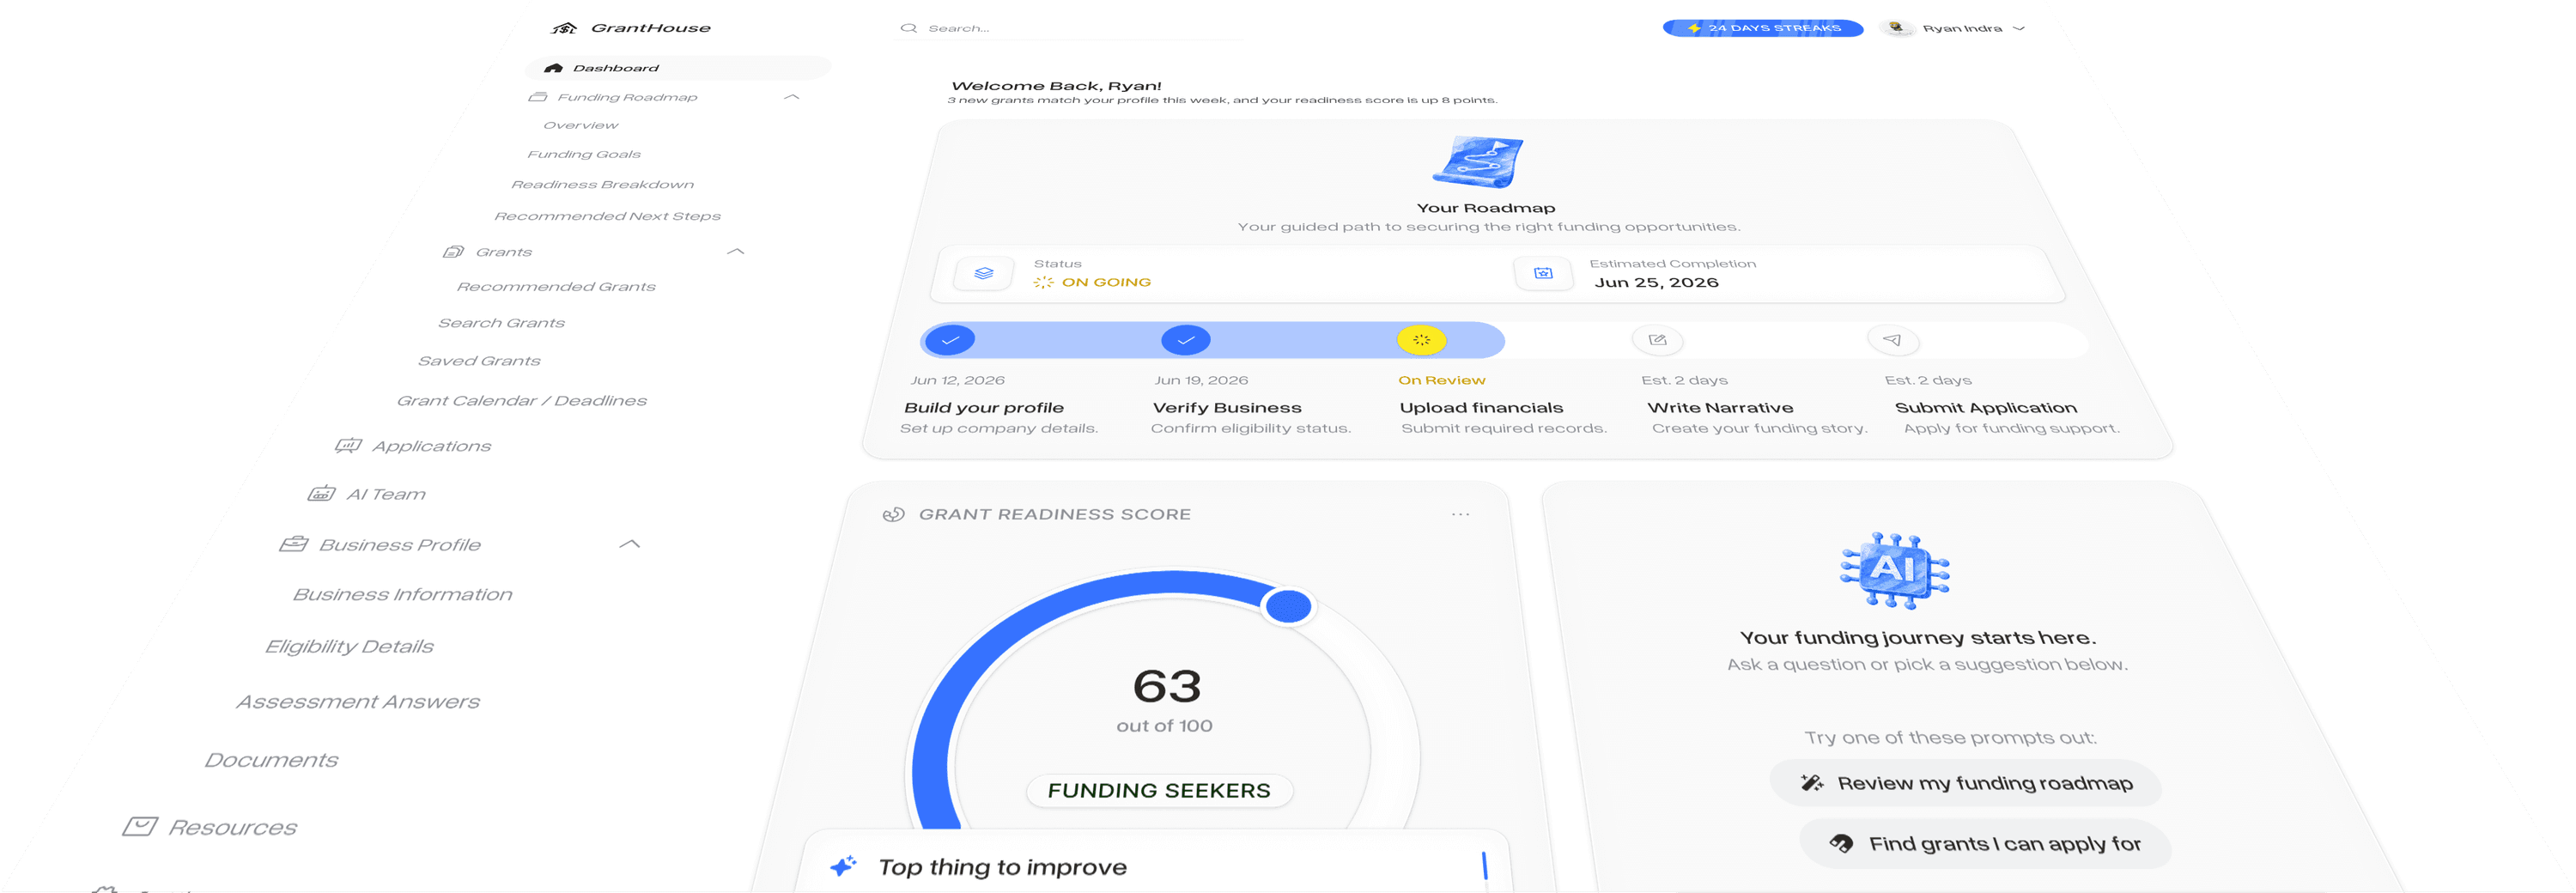
Task: Open Documents in sidebar
Action: [271, 761]
